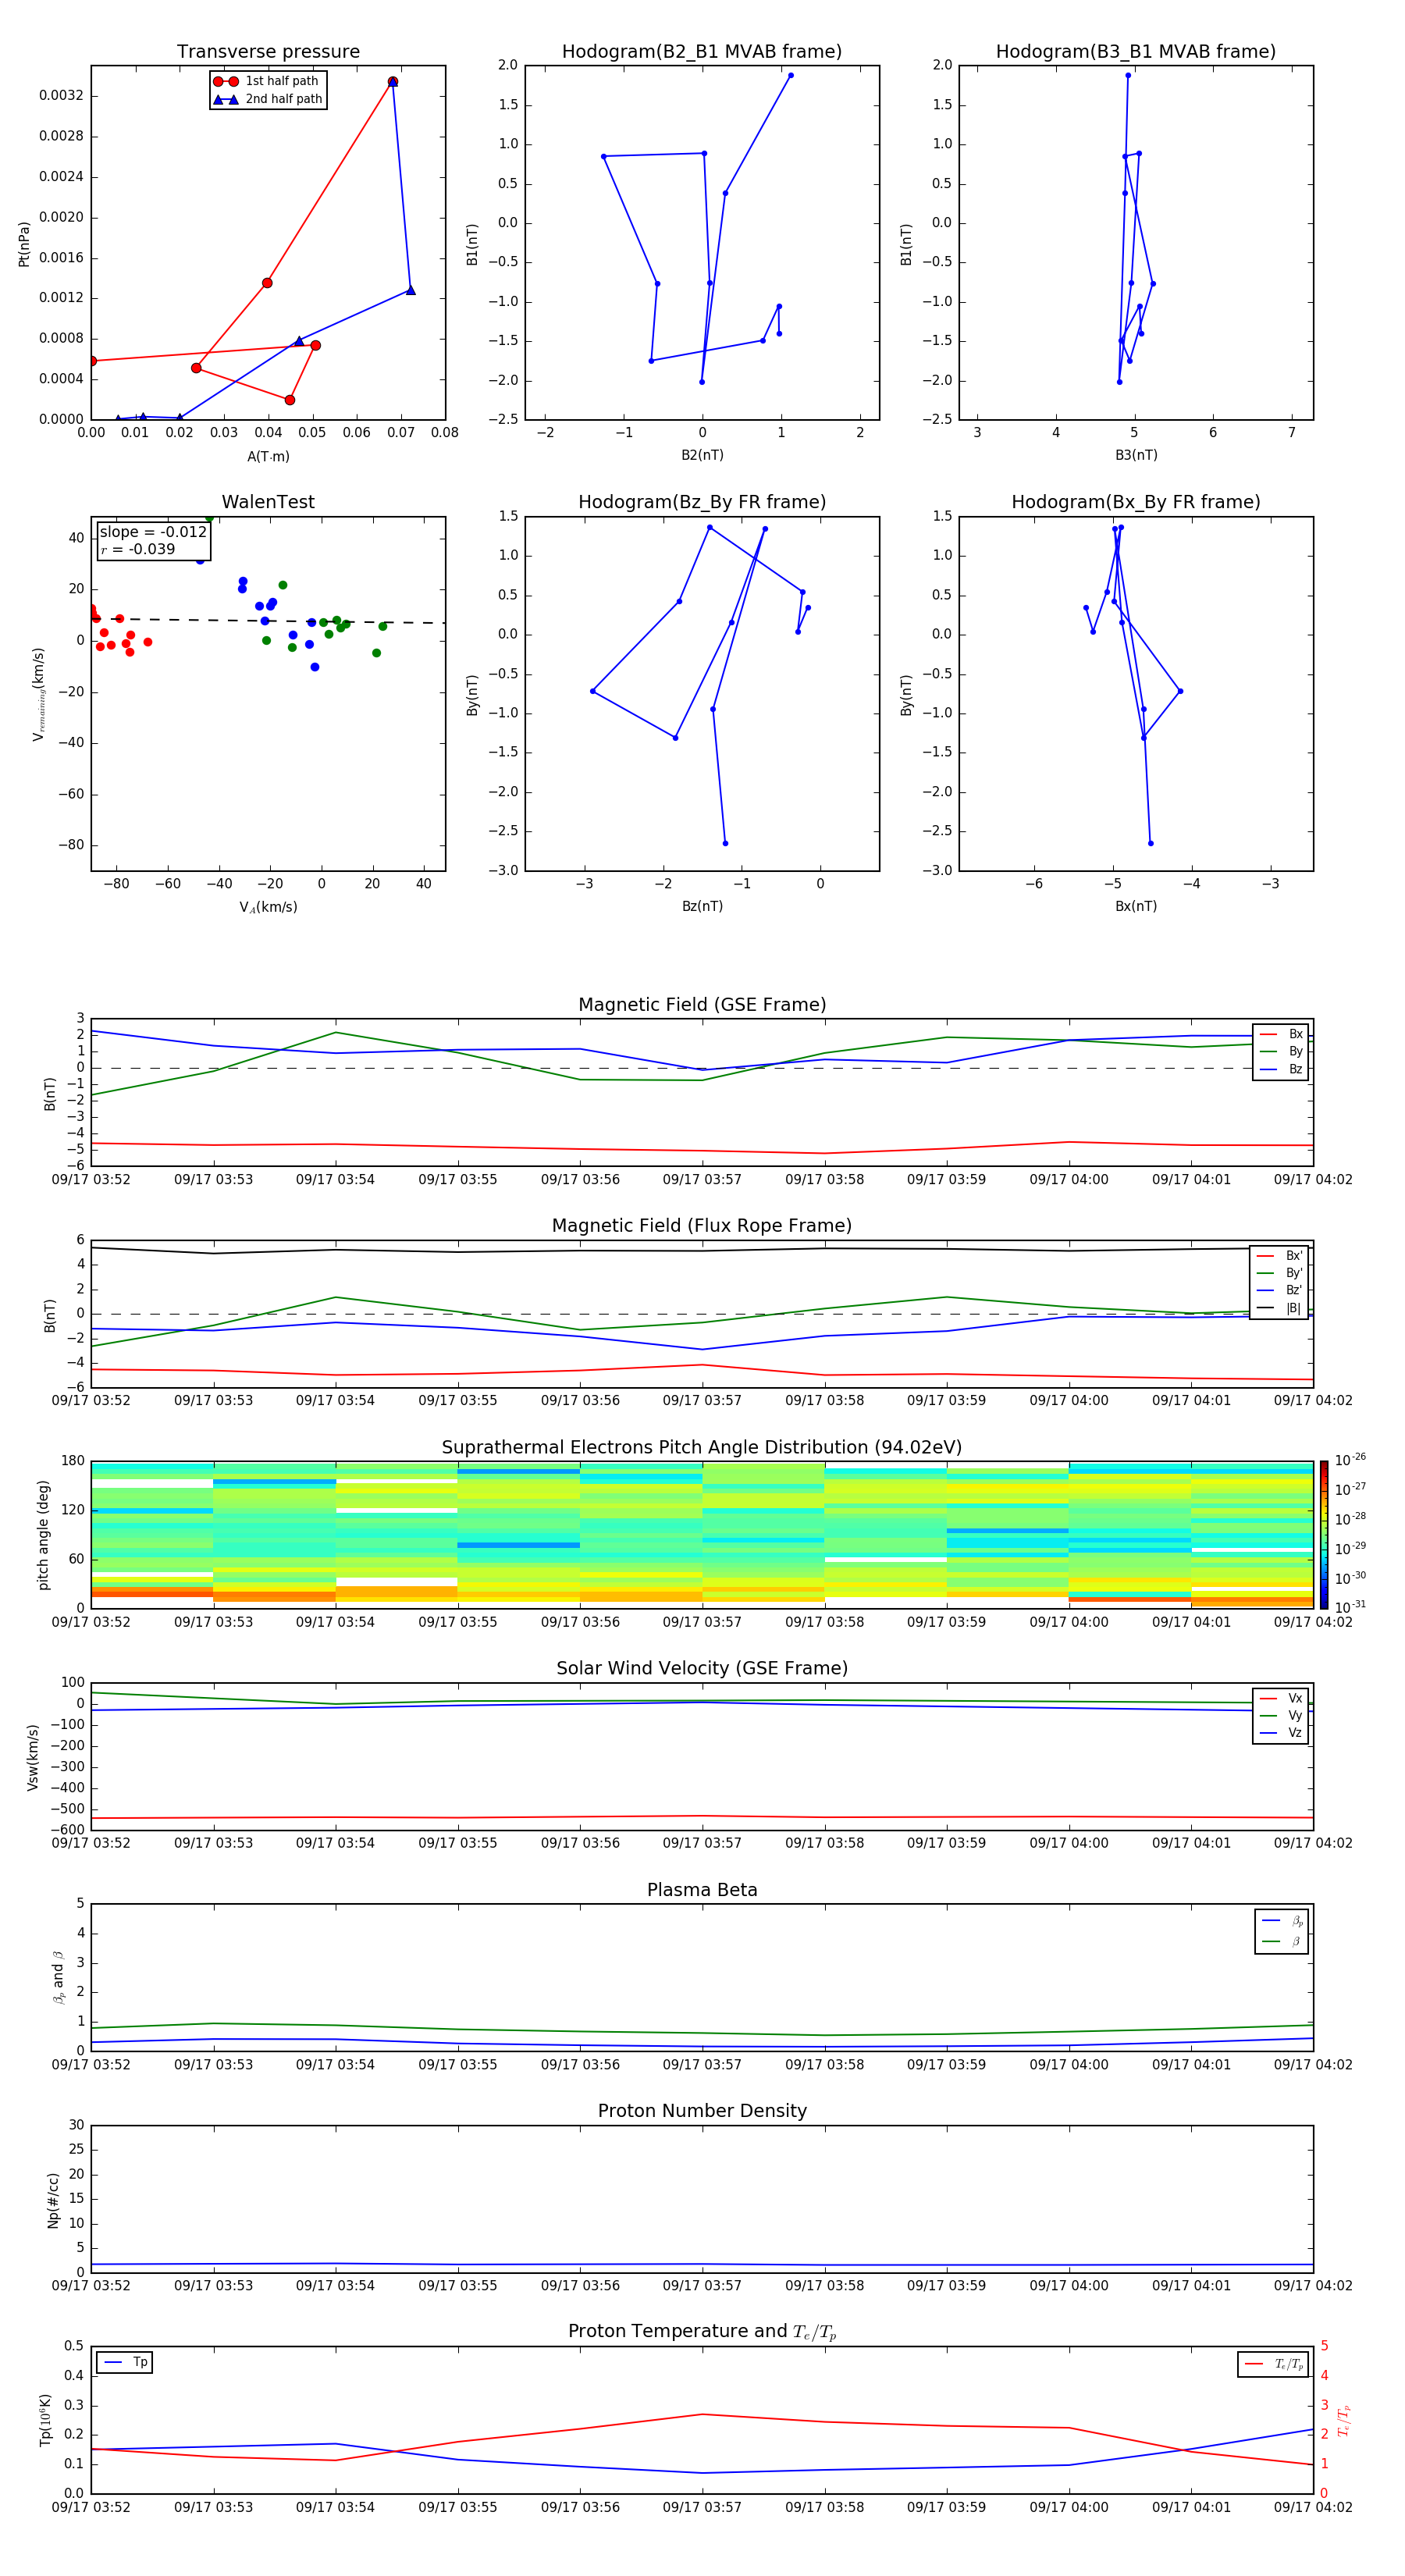The image size is (1405, 2576).
Task: Click the 'Plasma Beta' title
Action: (702, 1890)
